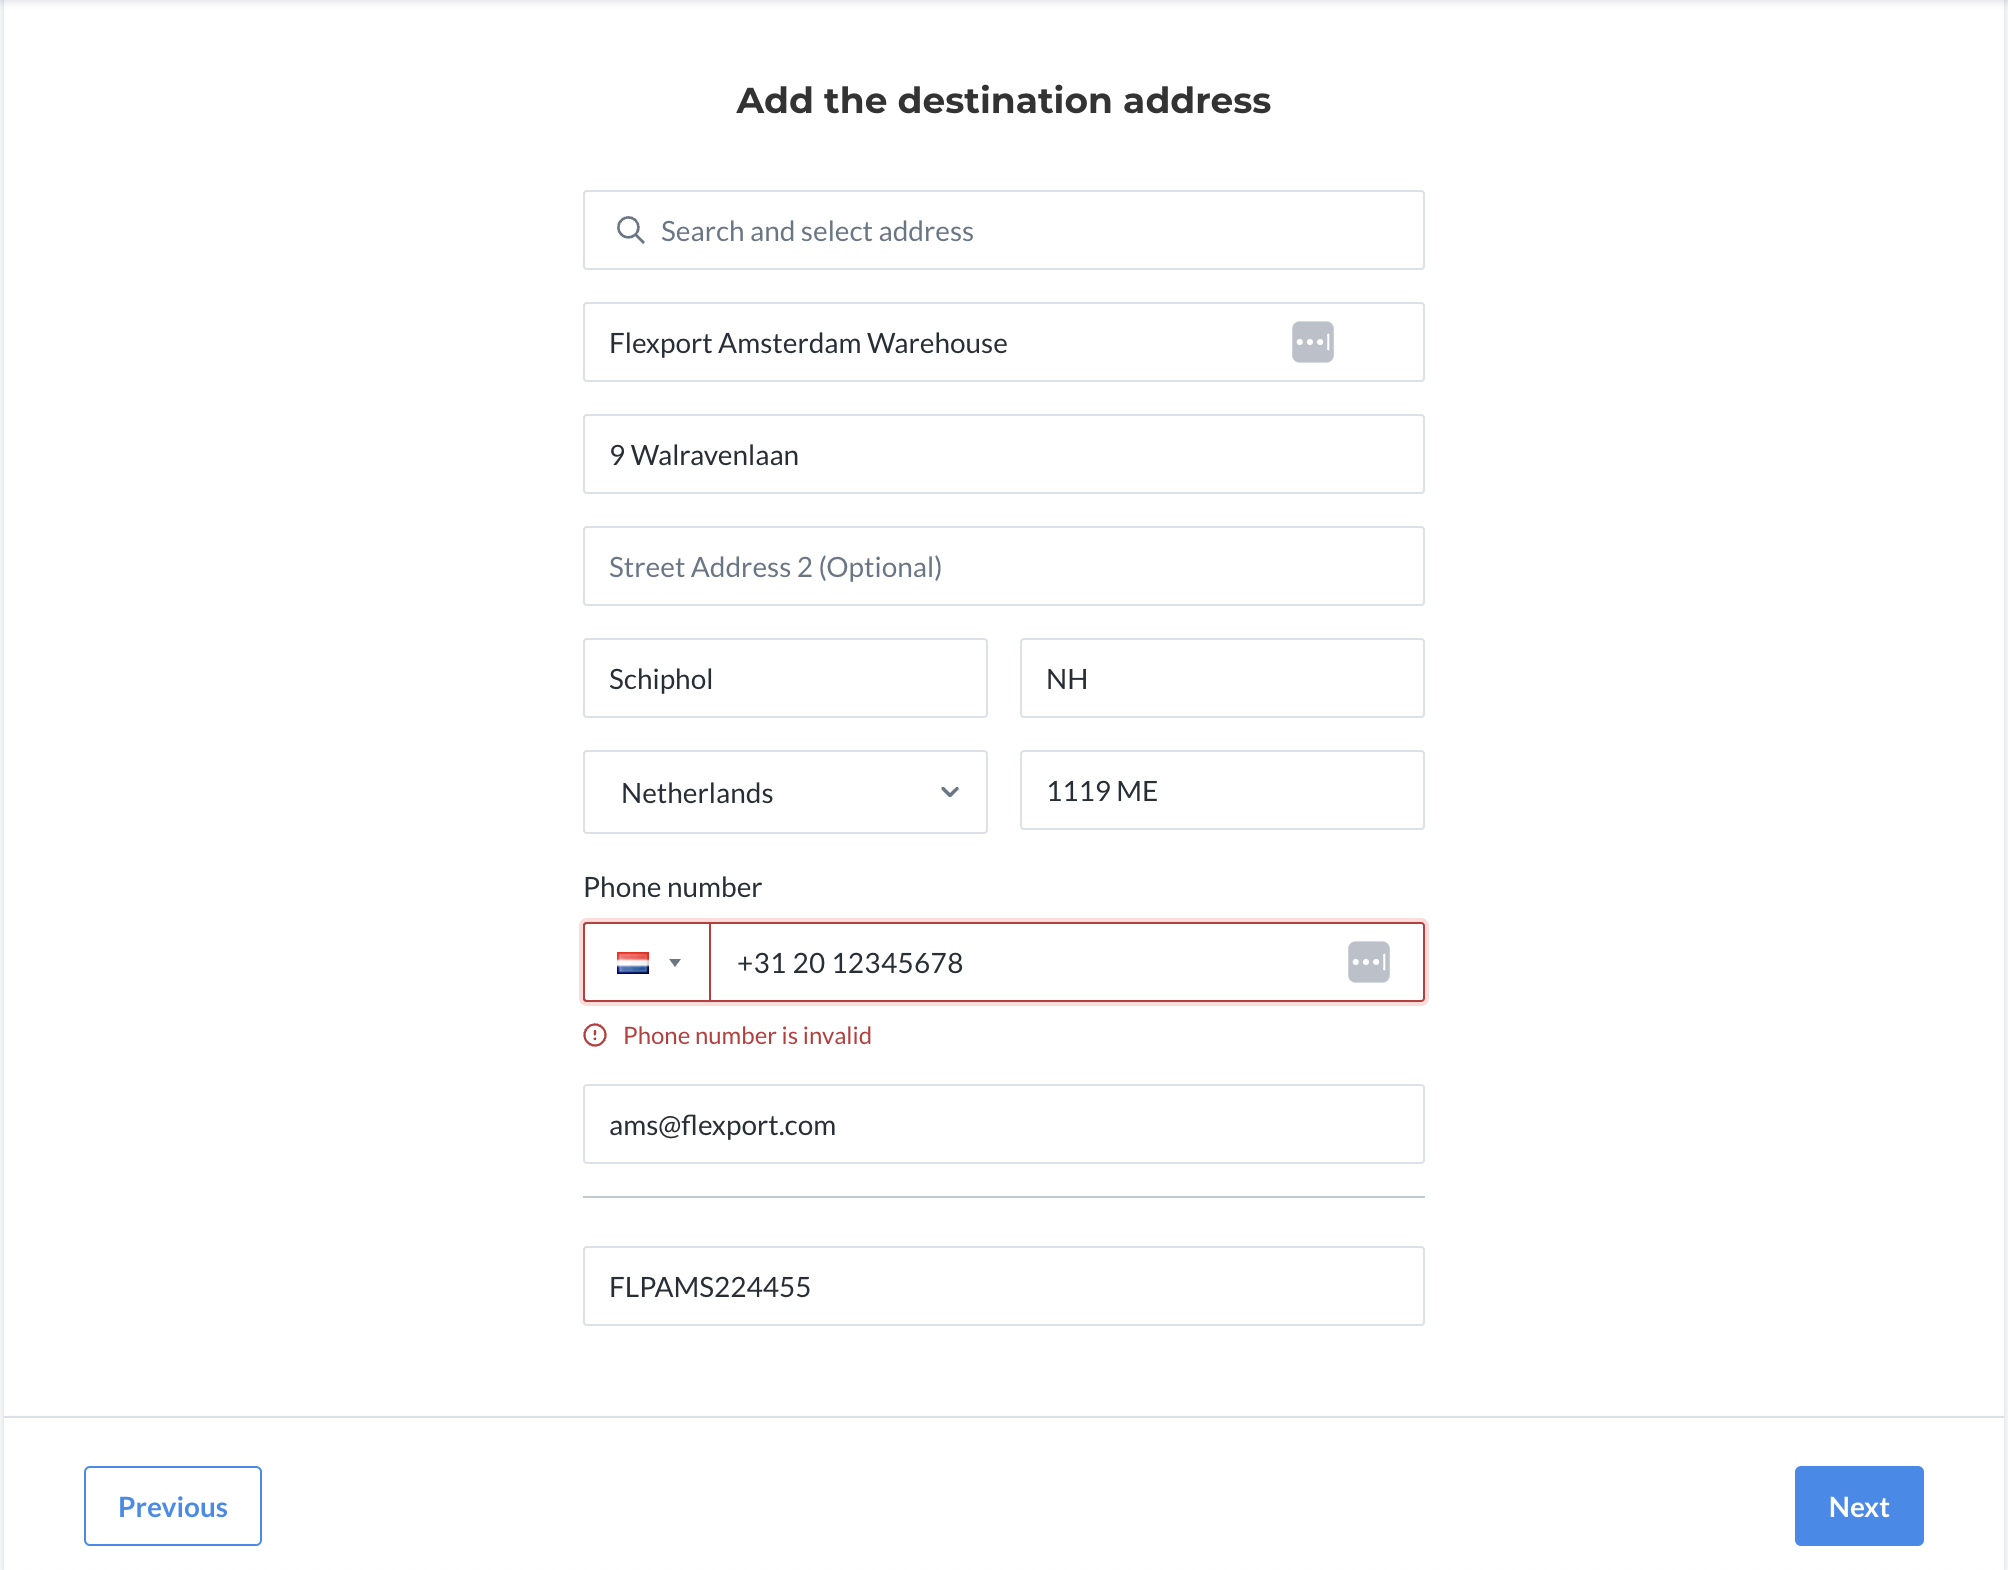Click the red error icon beside the invalid phone message
2008x1570 pixels.
(x=595, y=1035)
